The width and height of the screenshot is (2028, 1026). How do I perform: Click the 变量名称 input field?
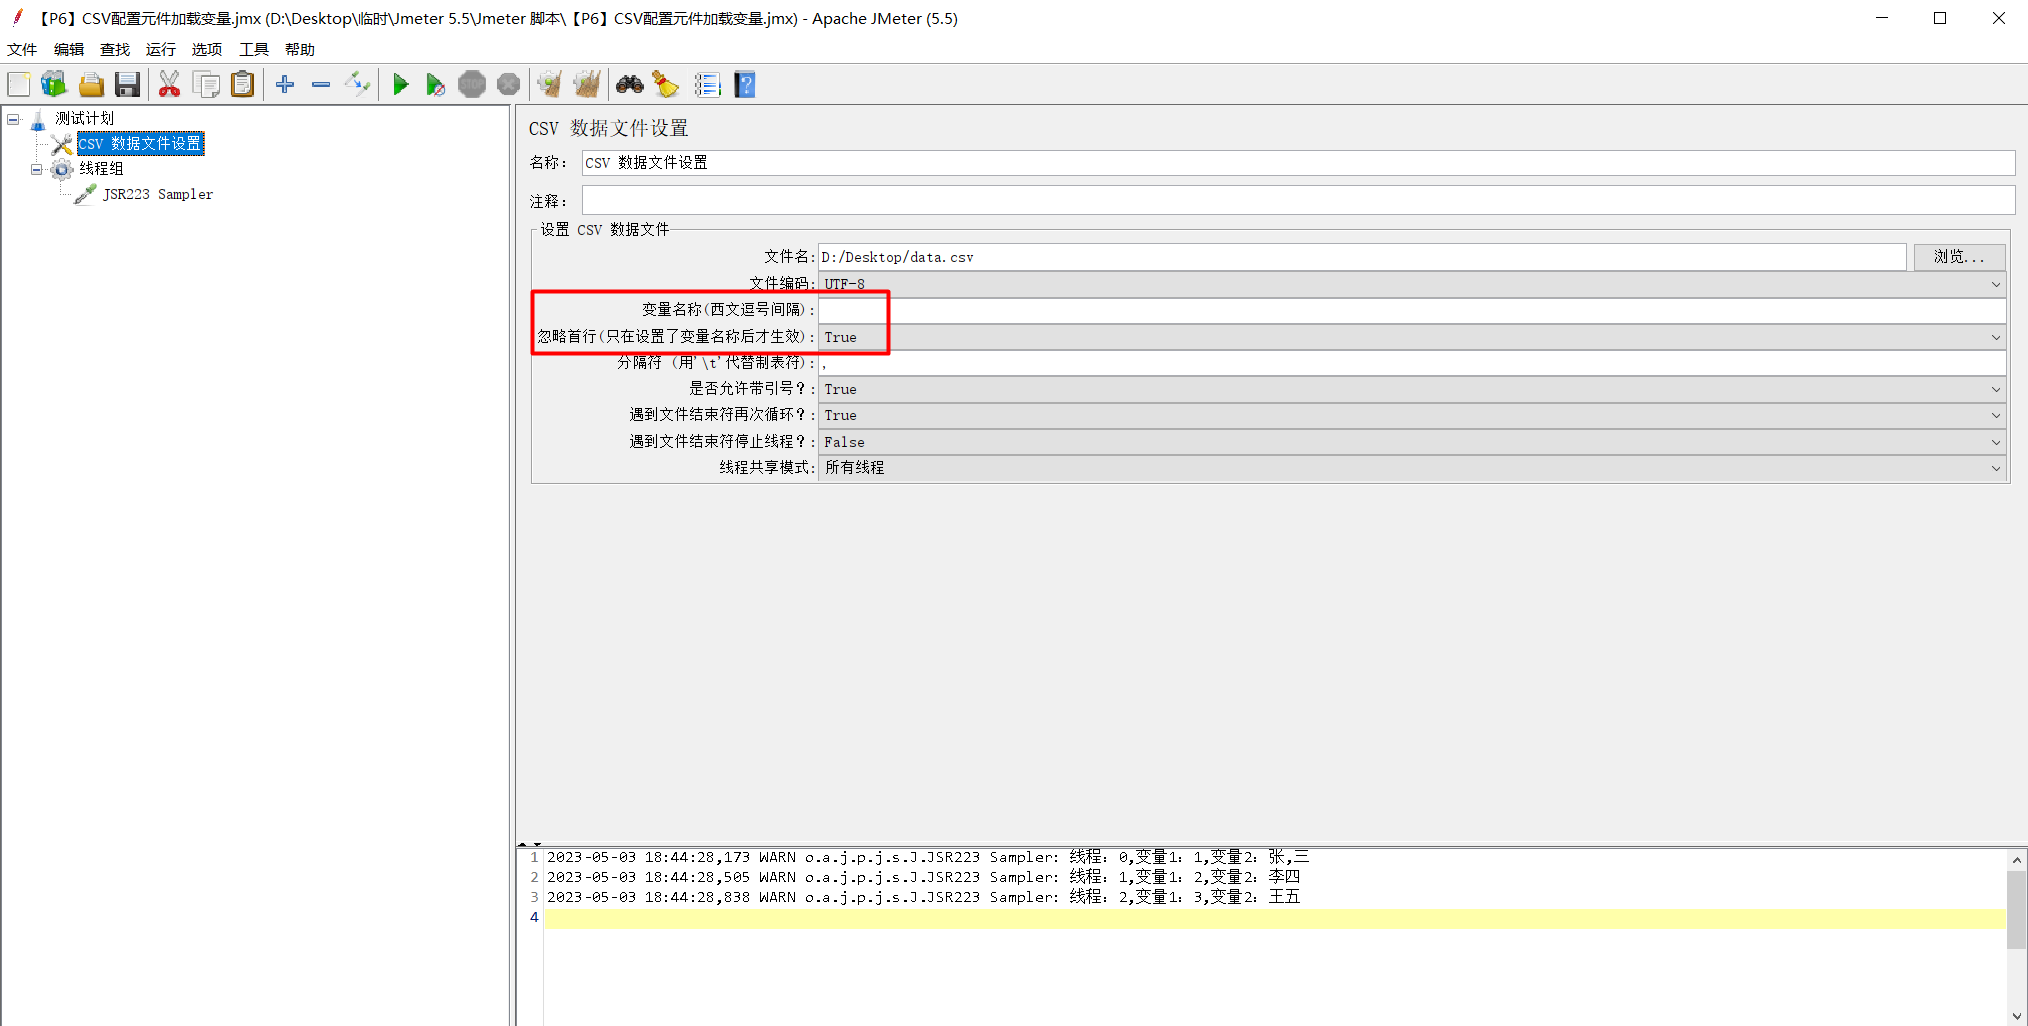1413,310
